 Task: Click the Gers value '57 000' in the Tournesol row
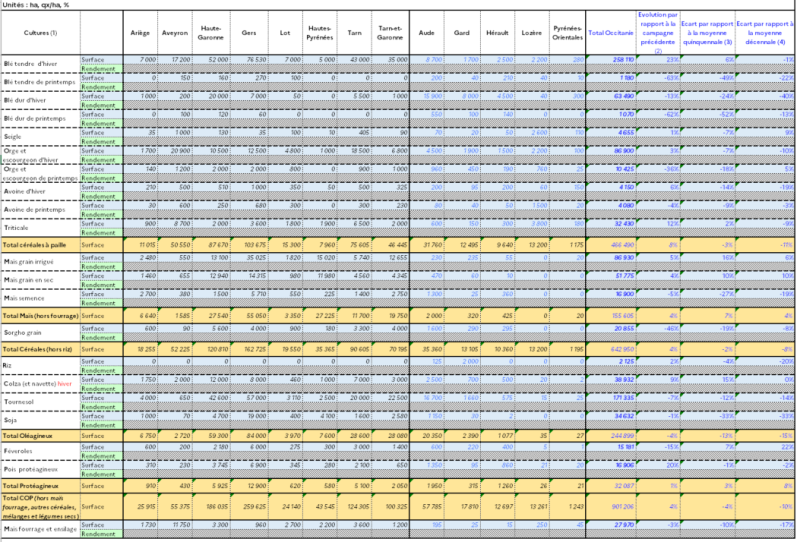(257, 398)
